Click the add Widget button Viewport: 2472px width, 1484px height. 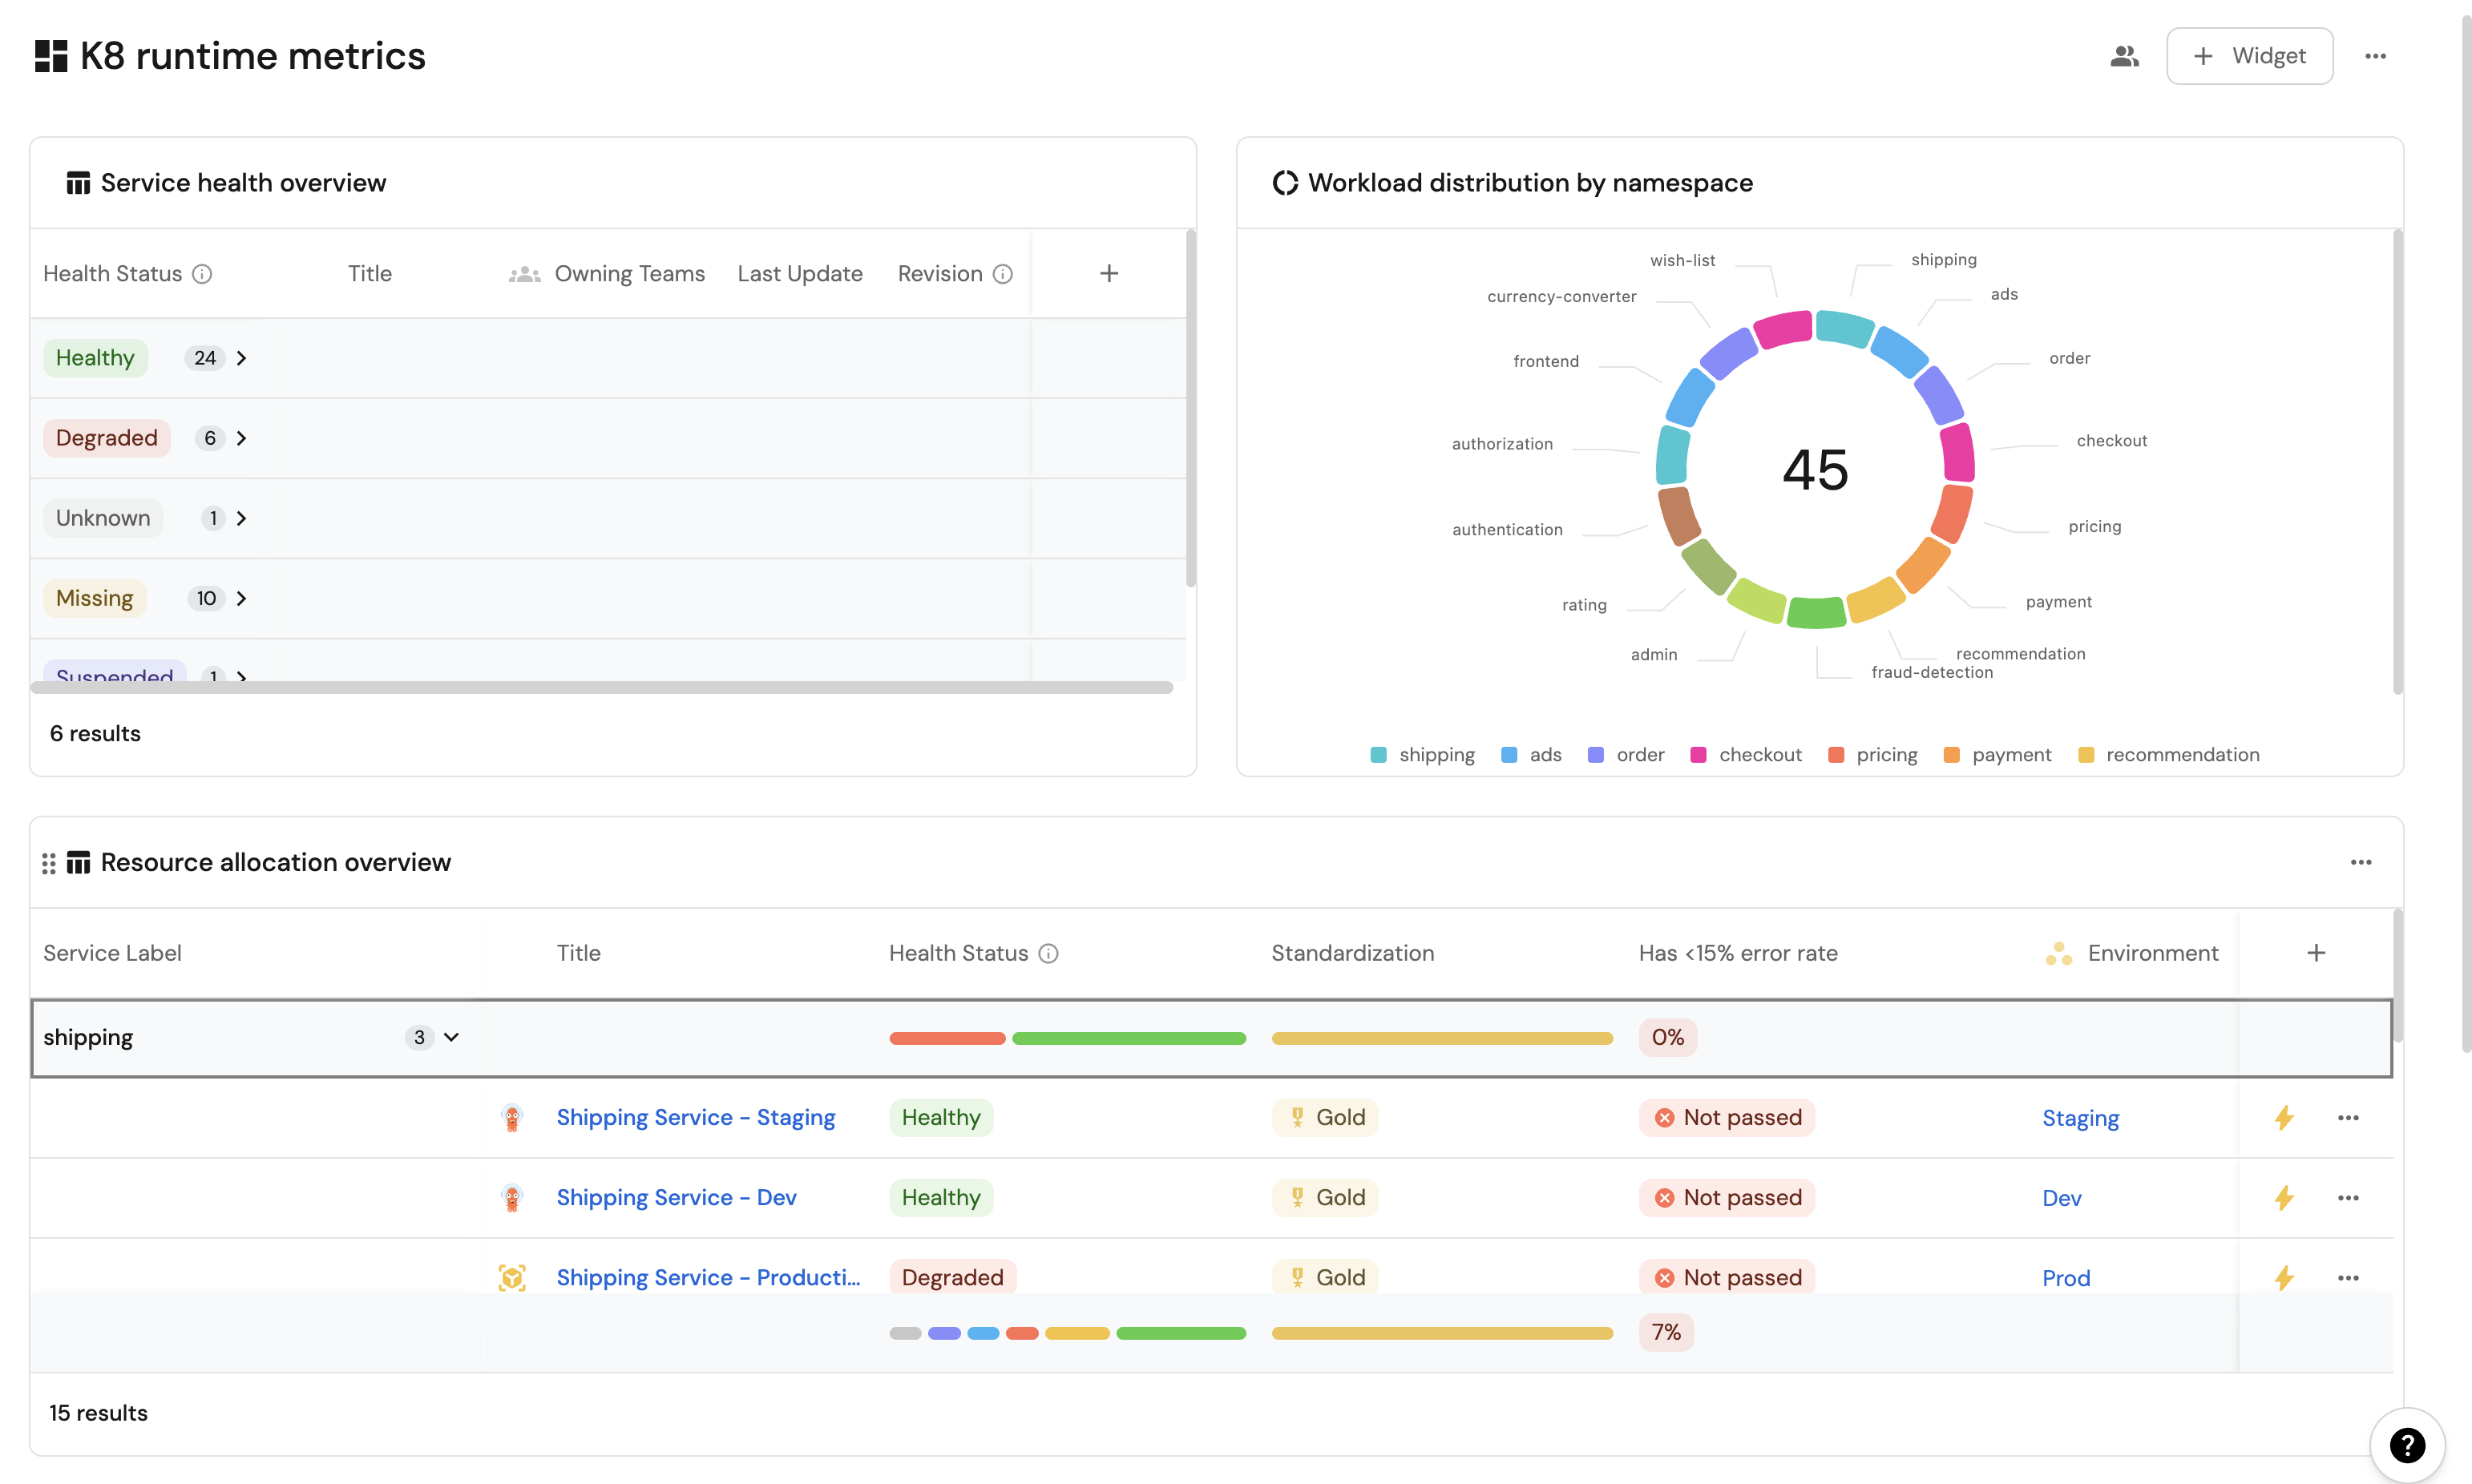(2249, 56)
